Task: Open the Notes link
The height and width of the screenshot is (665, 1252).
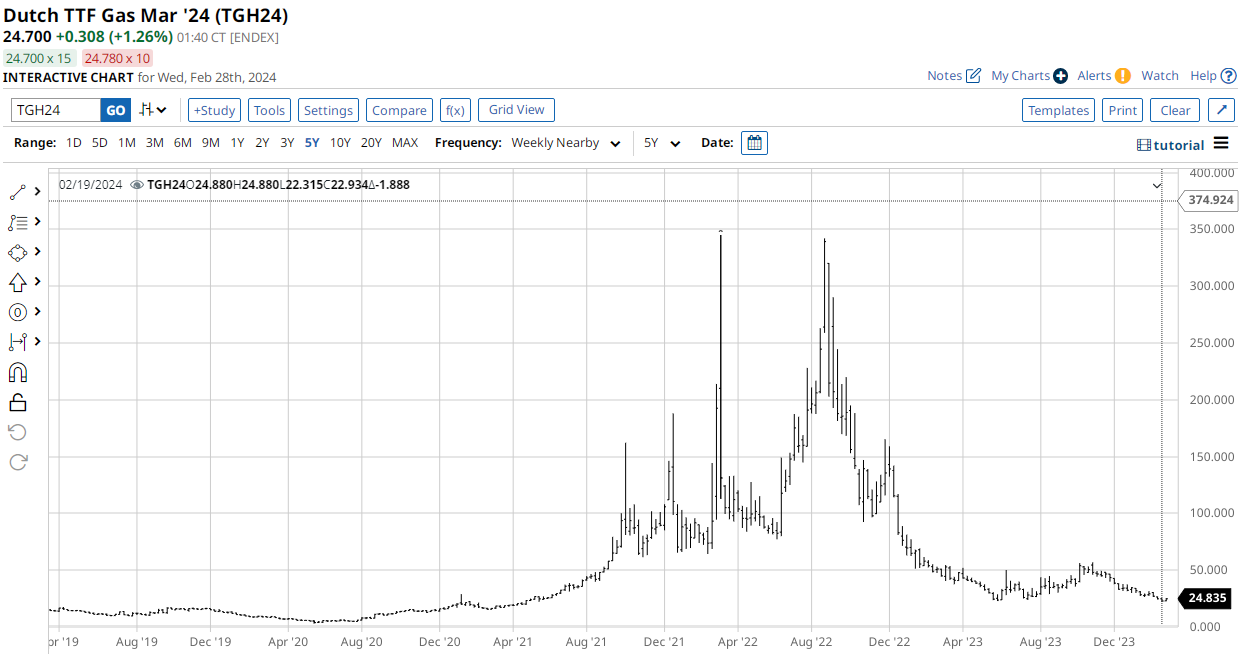Action: tap(944, 76)
